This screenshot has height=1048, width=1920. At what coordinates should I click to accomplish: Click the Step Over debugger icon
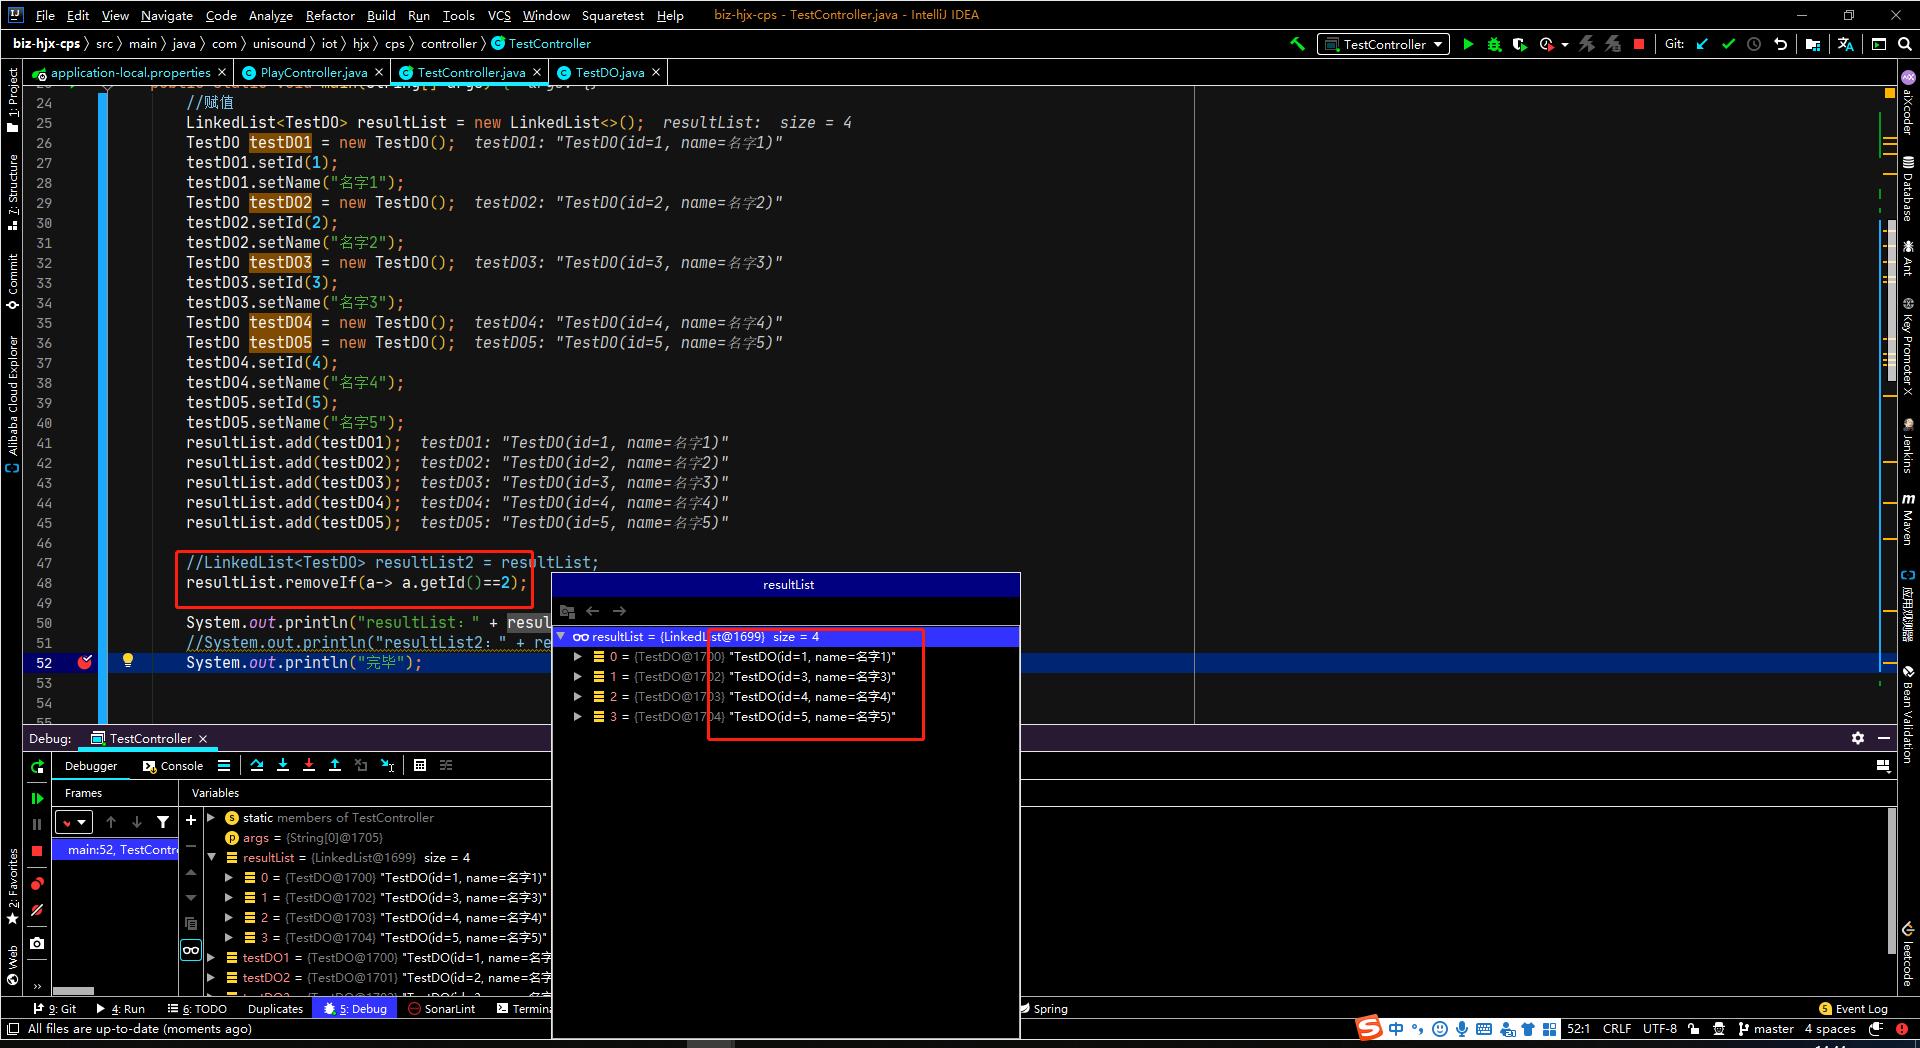pos(257,765)
